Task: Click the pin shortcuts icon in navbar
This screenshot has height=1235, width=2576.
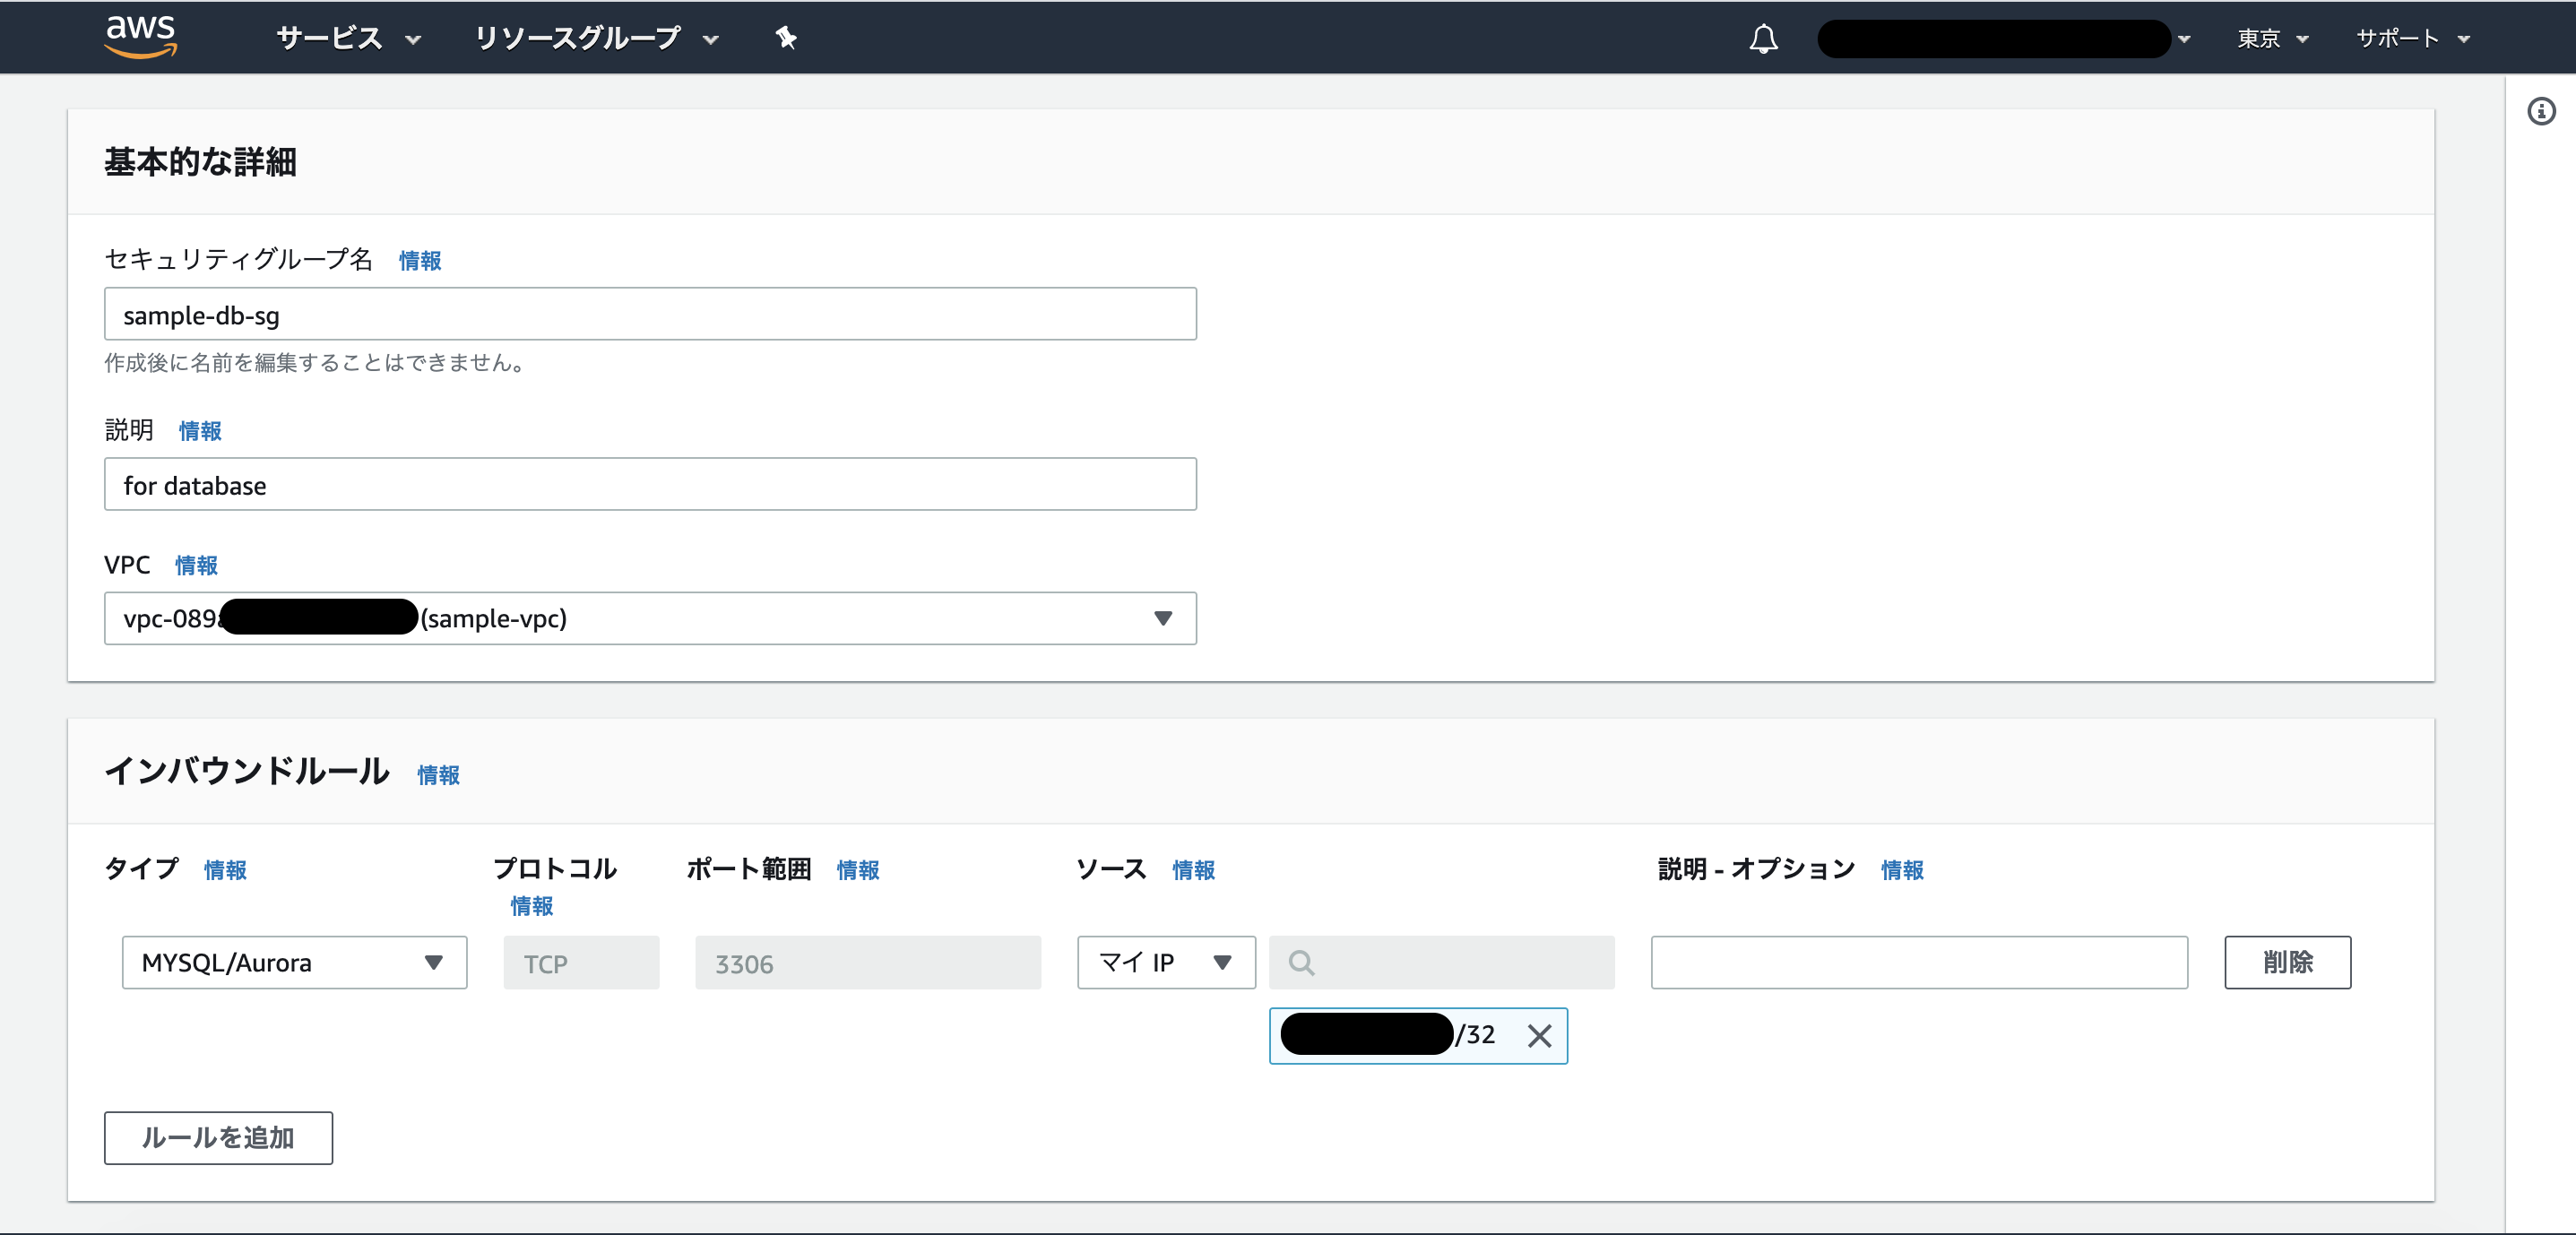Action: (x=785, y=38)
